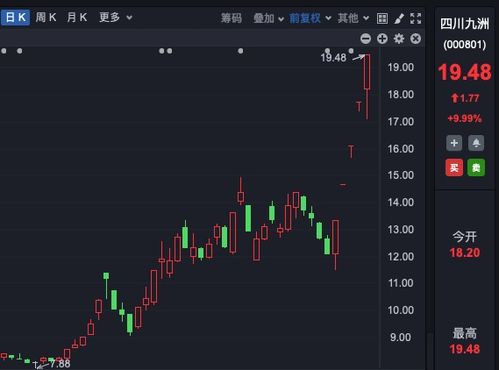The image size is (499, 370).
Task: Expand the 更多 more periods dropdown
Action: 116,17
